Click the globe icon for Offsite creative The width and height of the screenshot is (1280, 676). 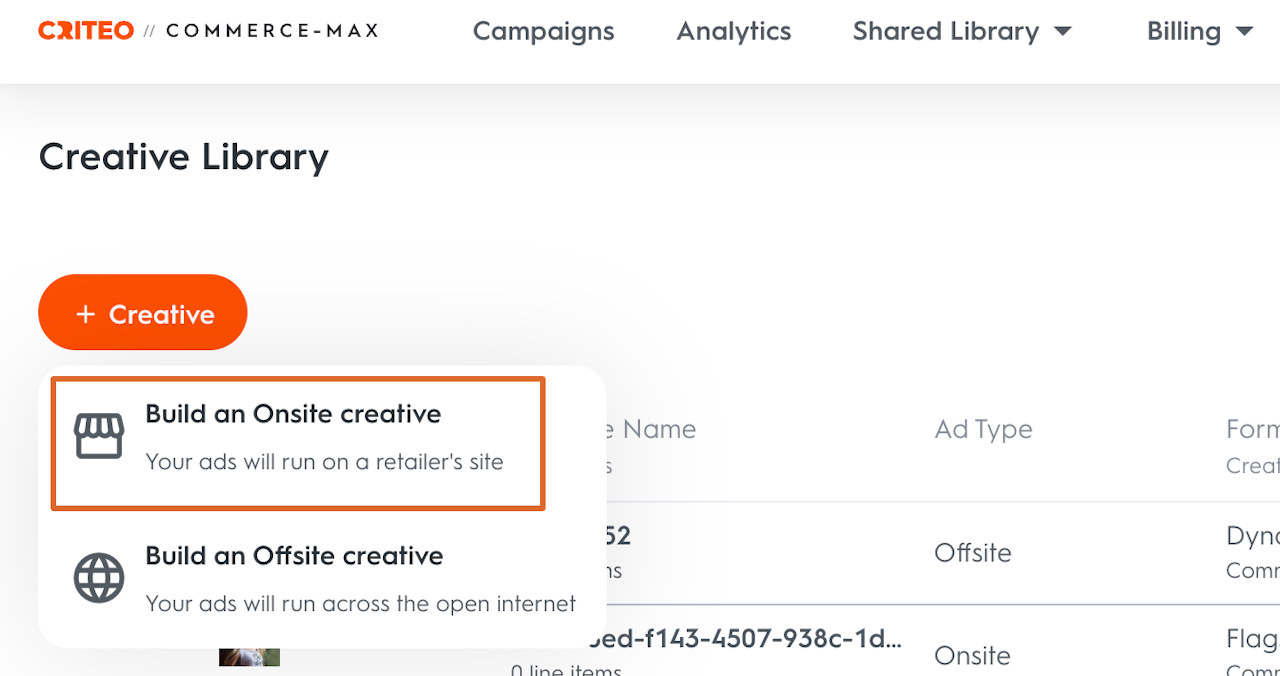coord(99,578)
